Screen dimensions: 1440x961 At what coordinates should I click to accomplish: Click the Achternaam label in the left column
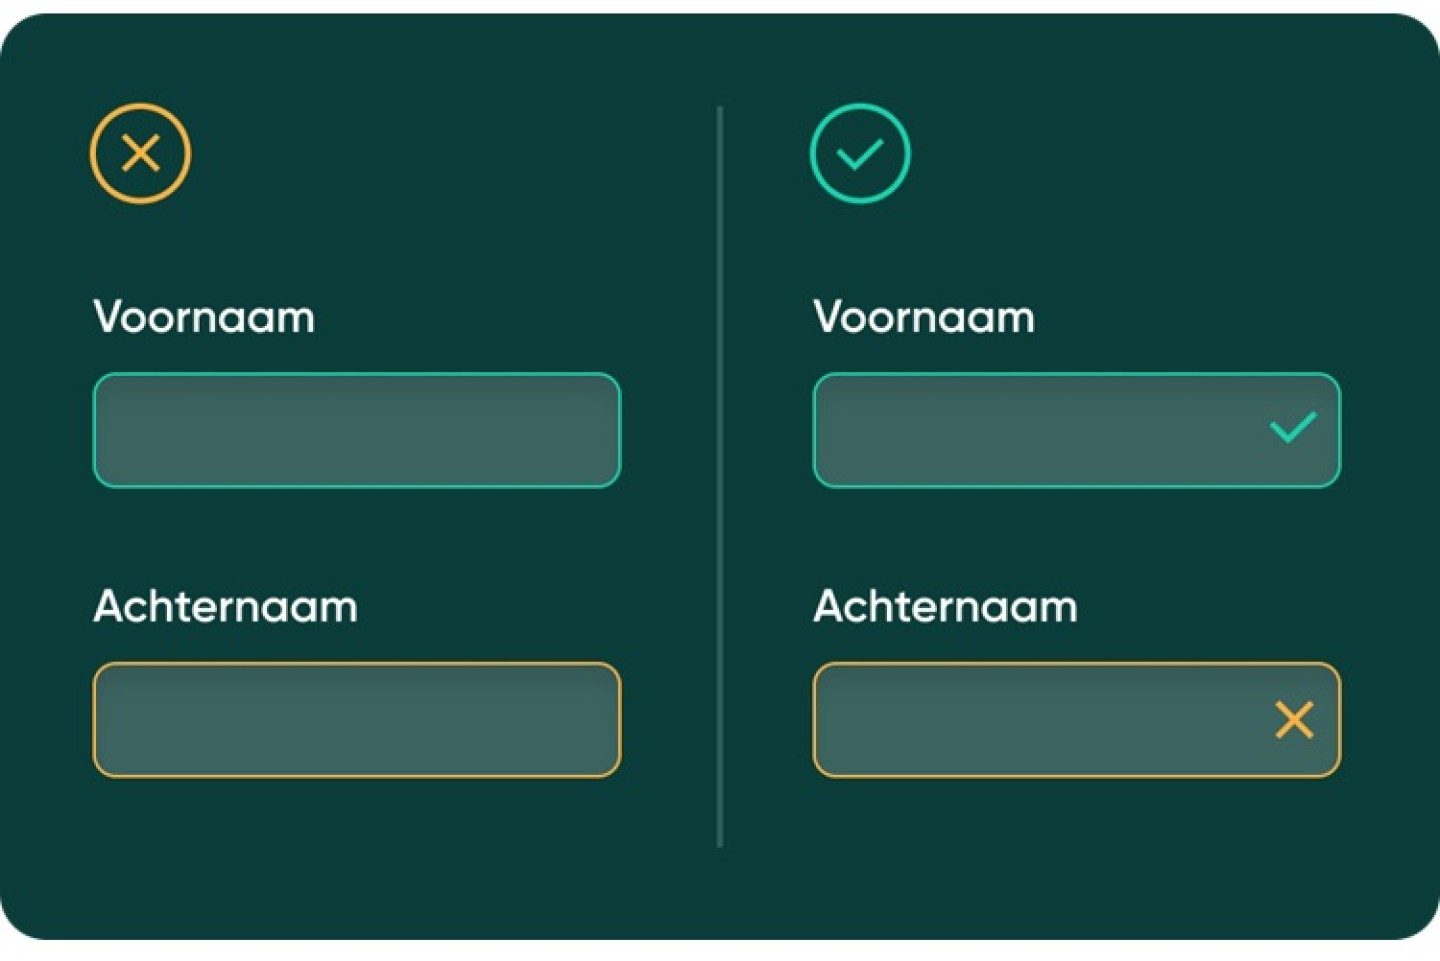[225, 606]
